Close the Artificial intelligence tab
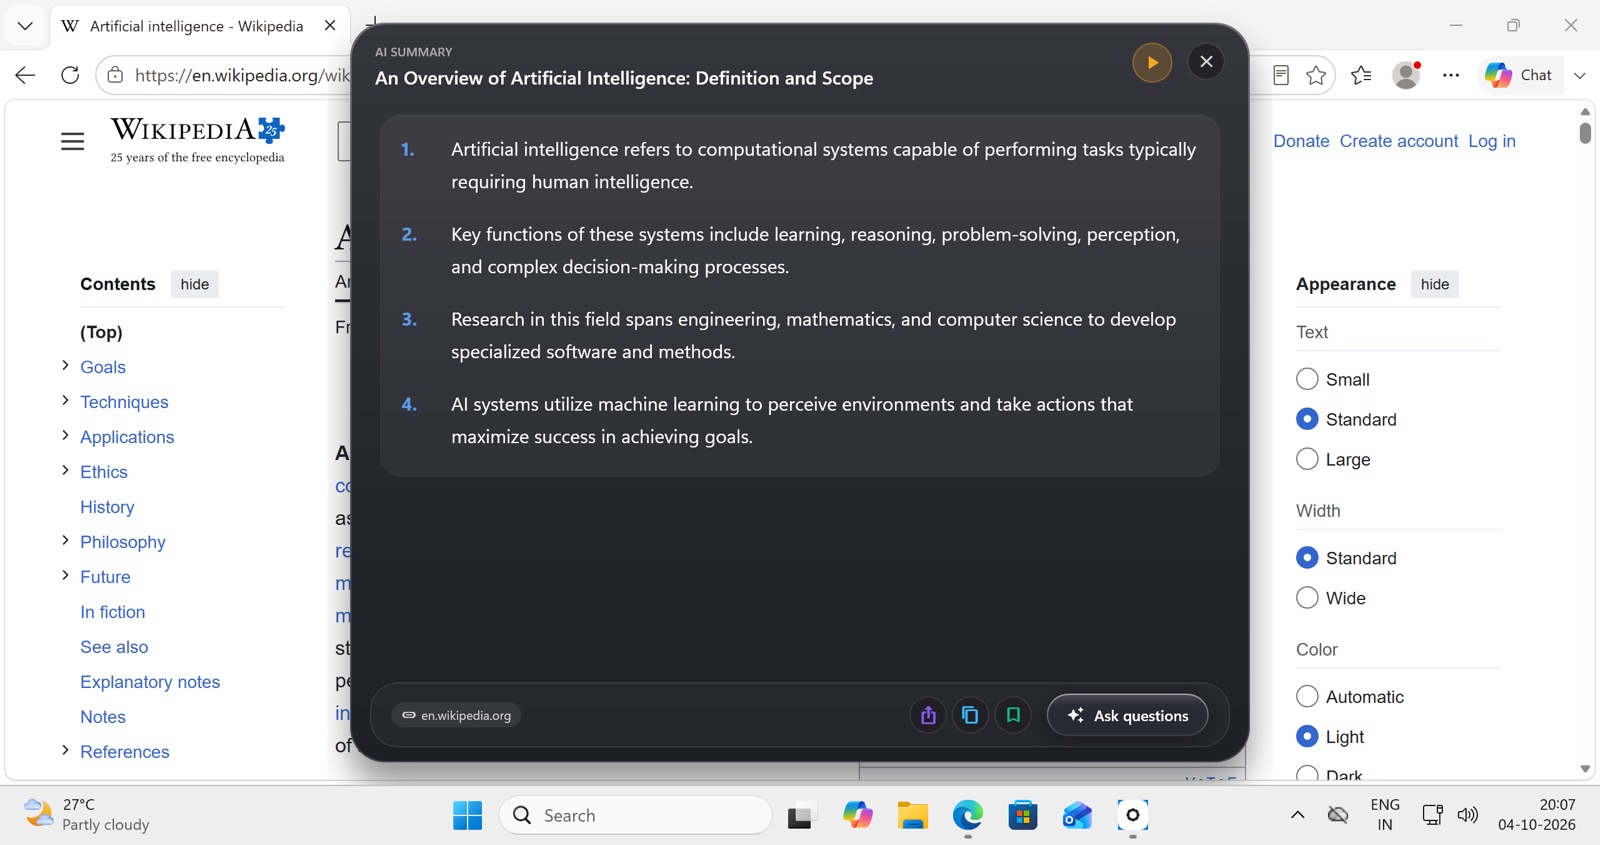Viewport: 1600px width, 845px height. click(330, 26)
